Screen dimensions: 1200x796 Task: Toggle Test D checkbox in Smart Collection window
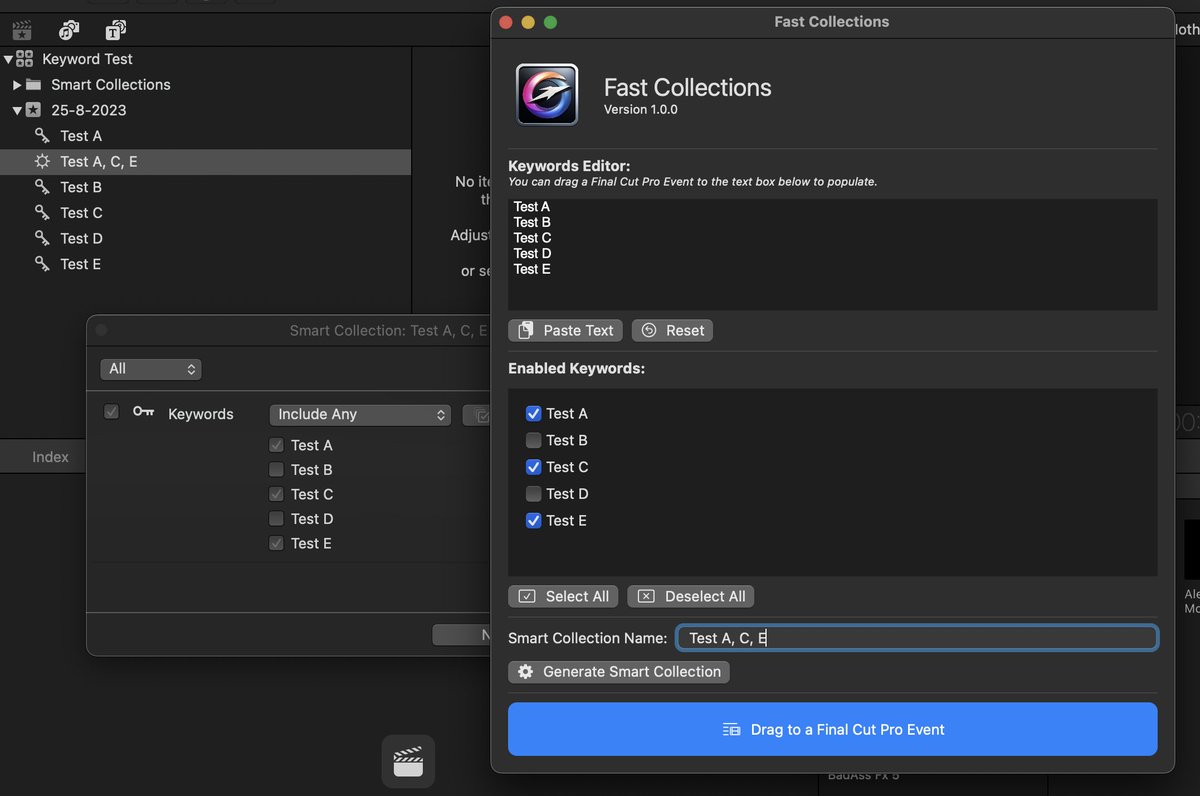(276, 518)
